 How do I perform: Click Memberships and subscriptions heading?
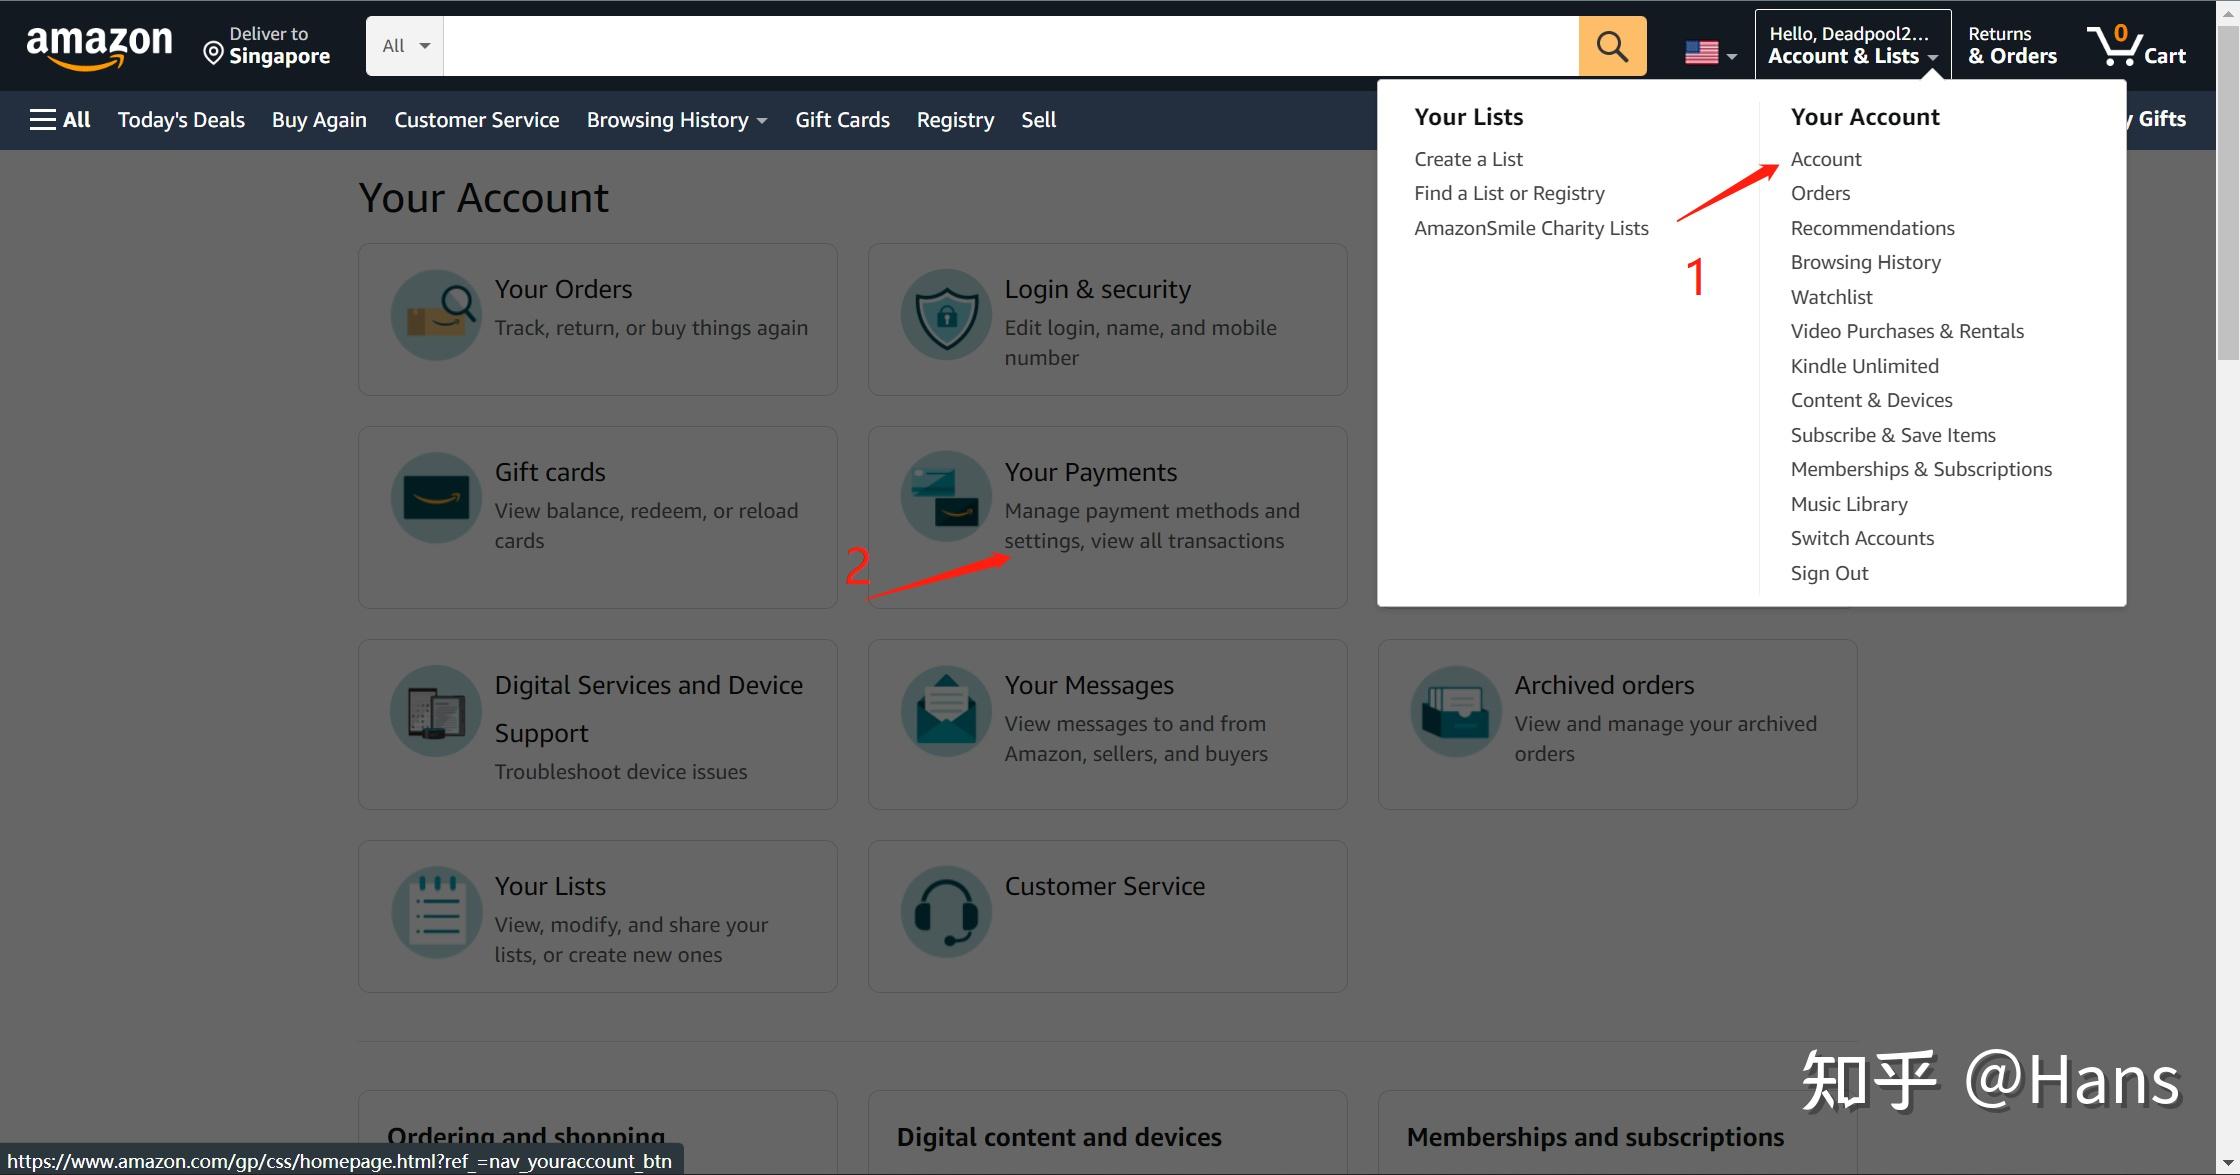pos(1595,1137)
